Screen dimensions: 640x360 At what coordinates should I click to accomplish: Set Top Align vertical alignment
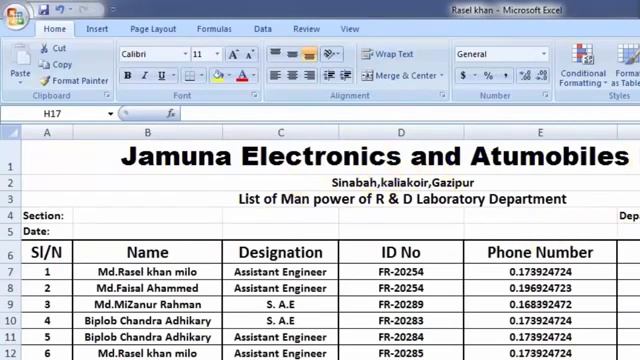click(276, 53)
